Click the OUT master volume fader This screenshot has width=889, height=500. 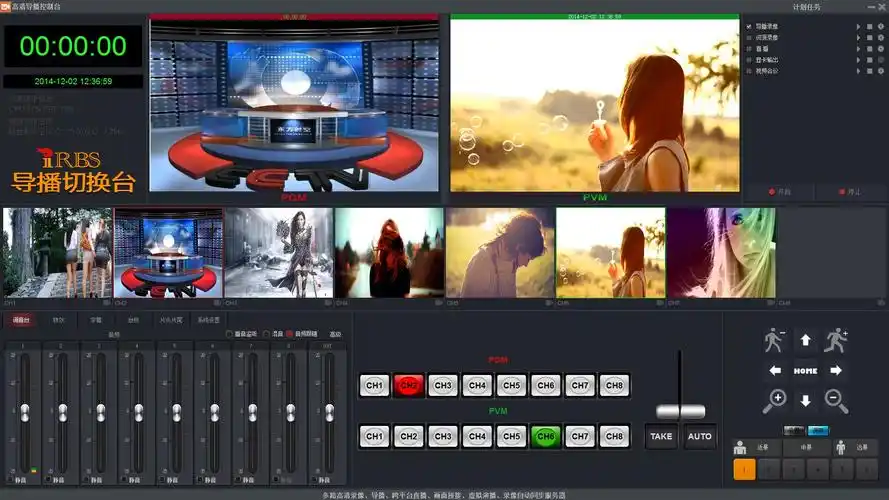point(327,412)
